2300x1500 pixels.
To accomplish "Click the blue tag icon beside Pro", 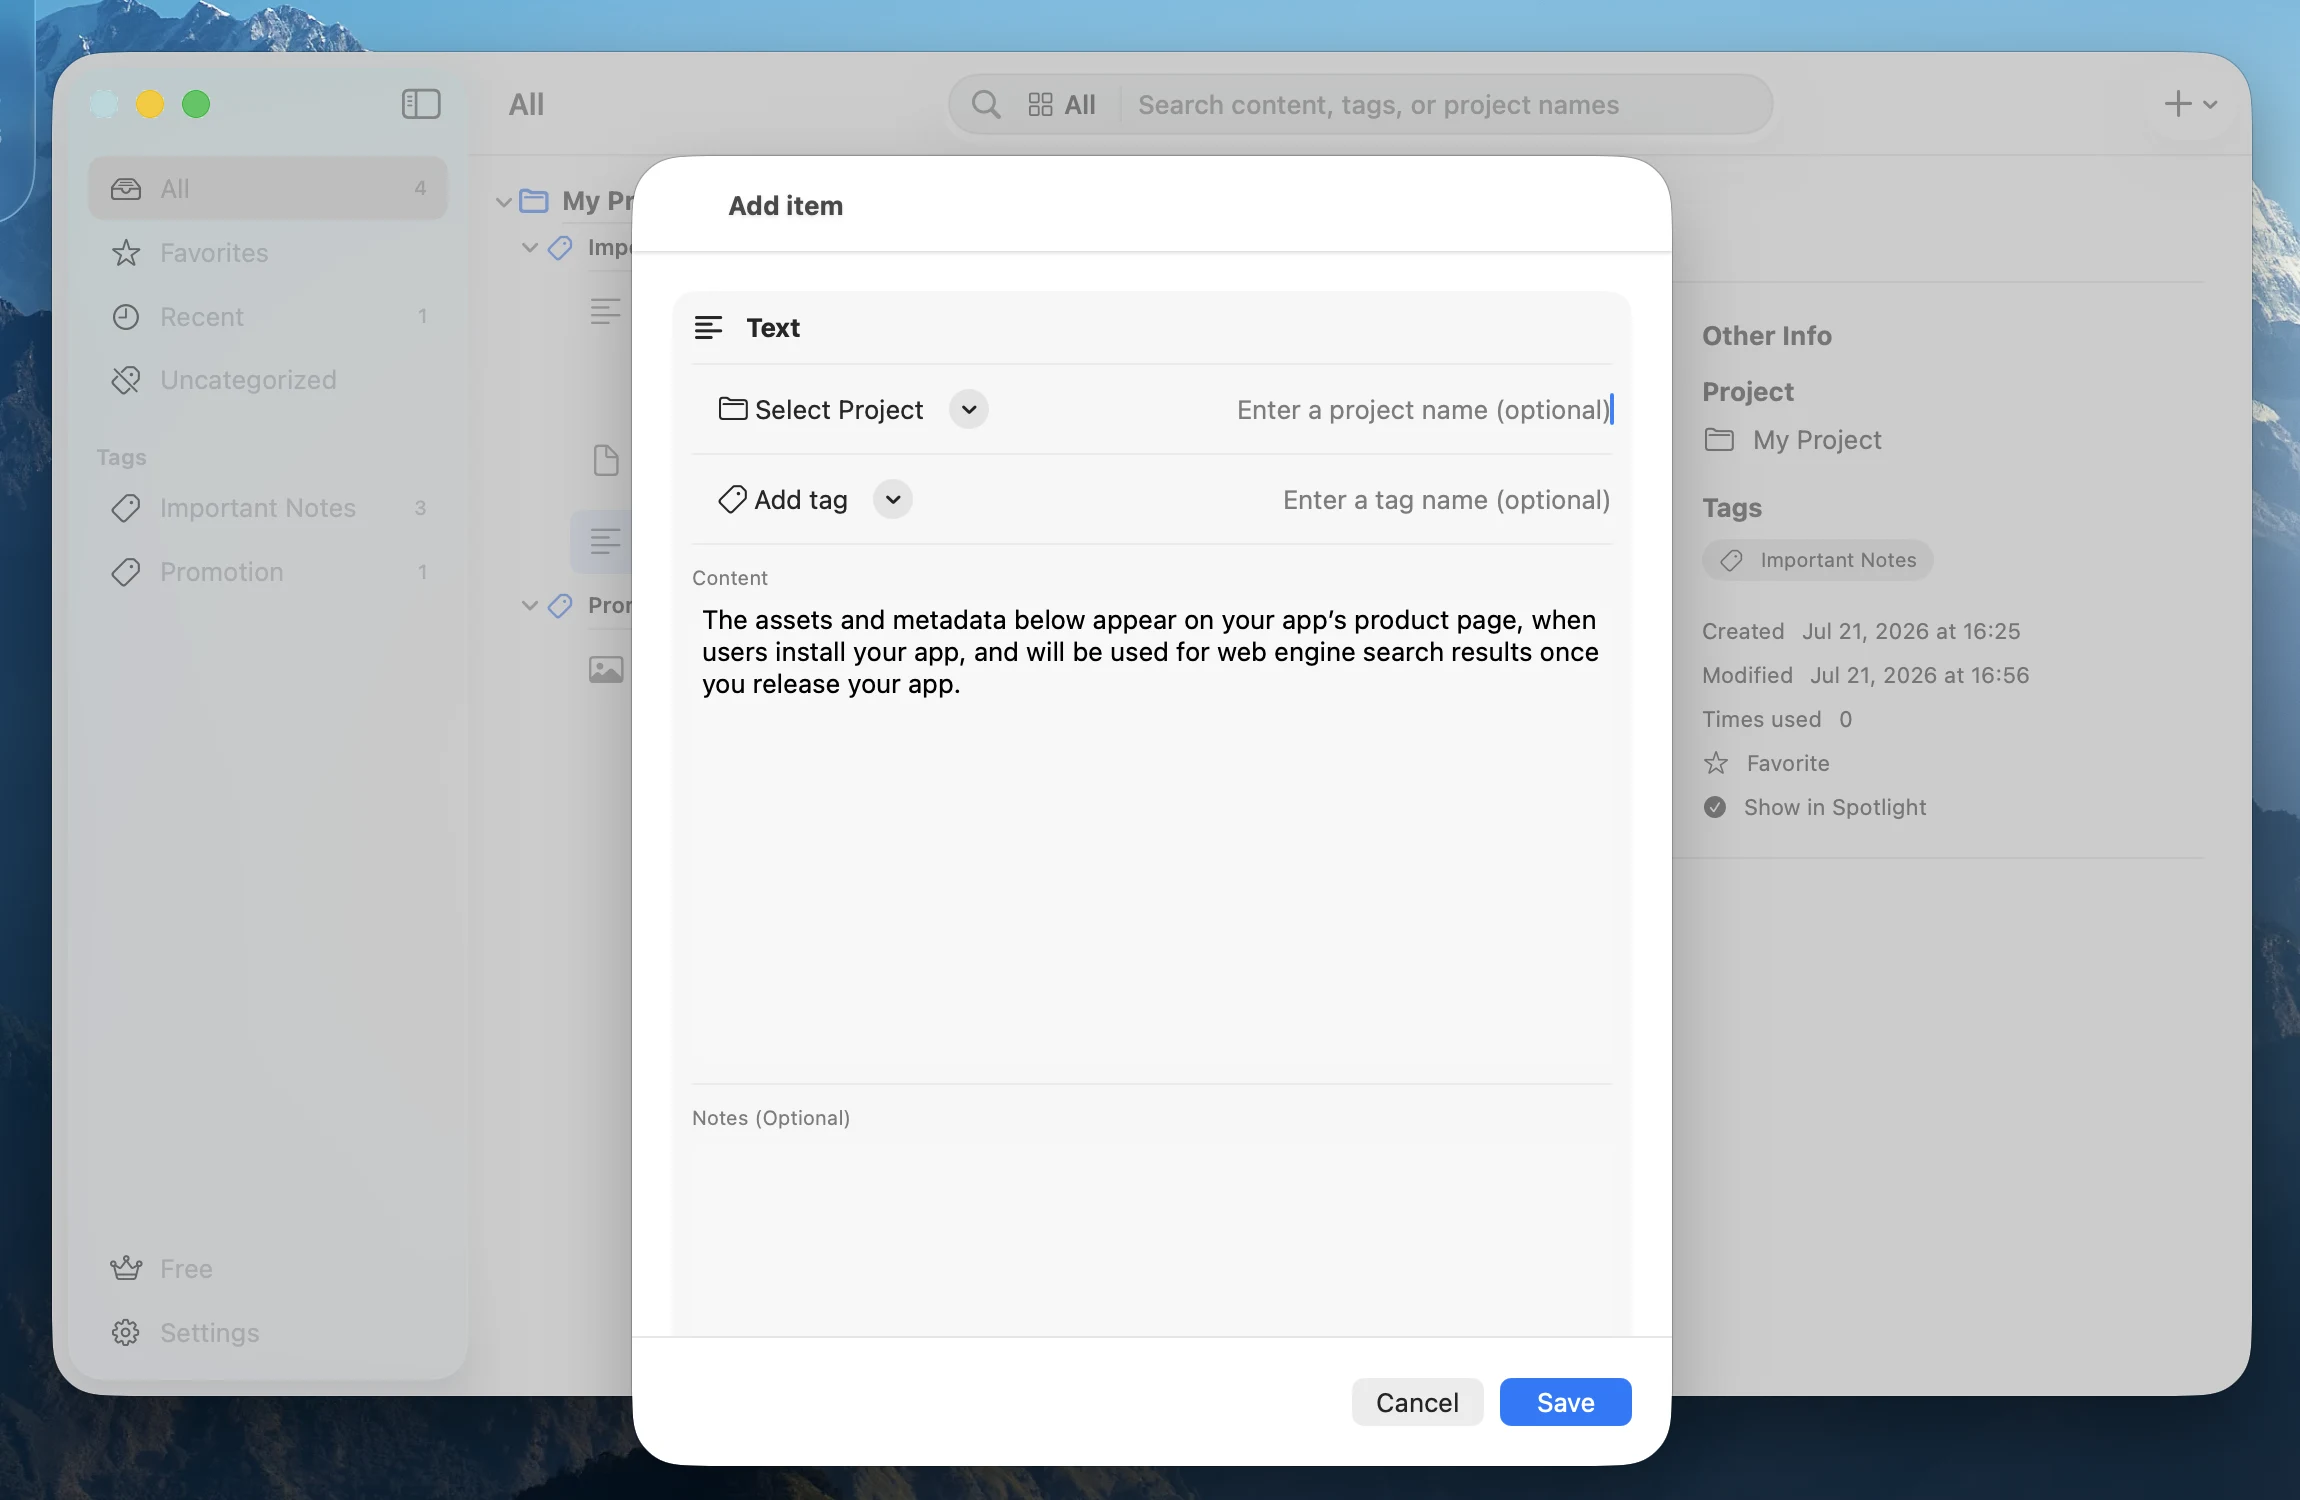I will (561, 605).
